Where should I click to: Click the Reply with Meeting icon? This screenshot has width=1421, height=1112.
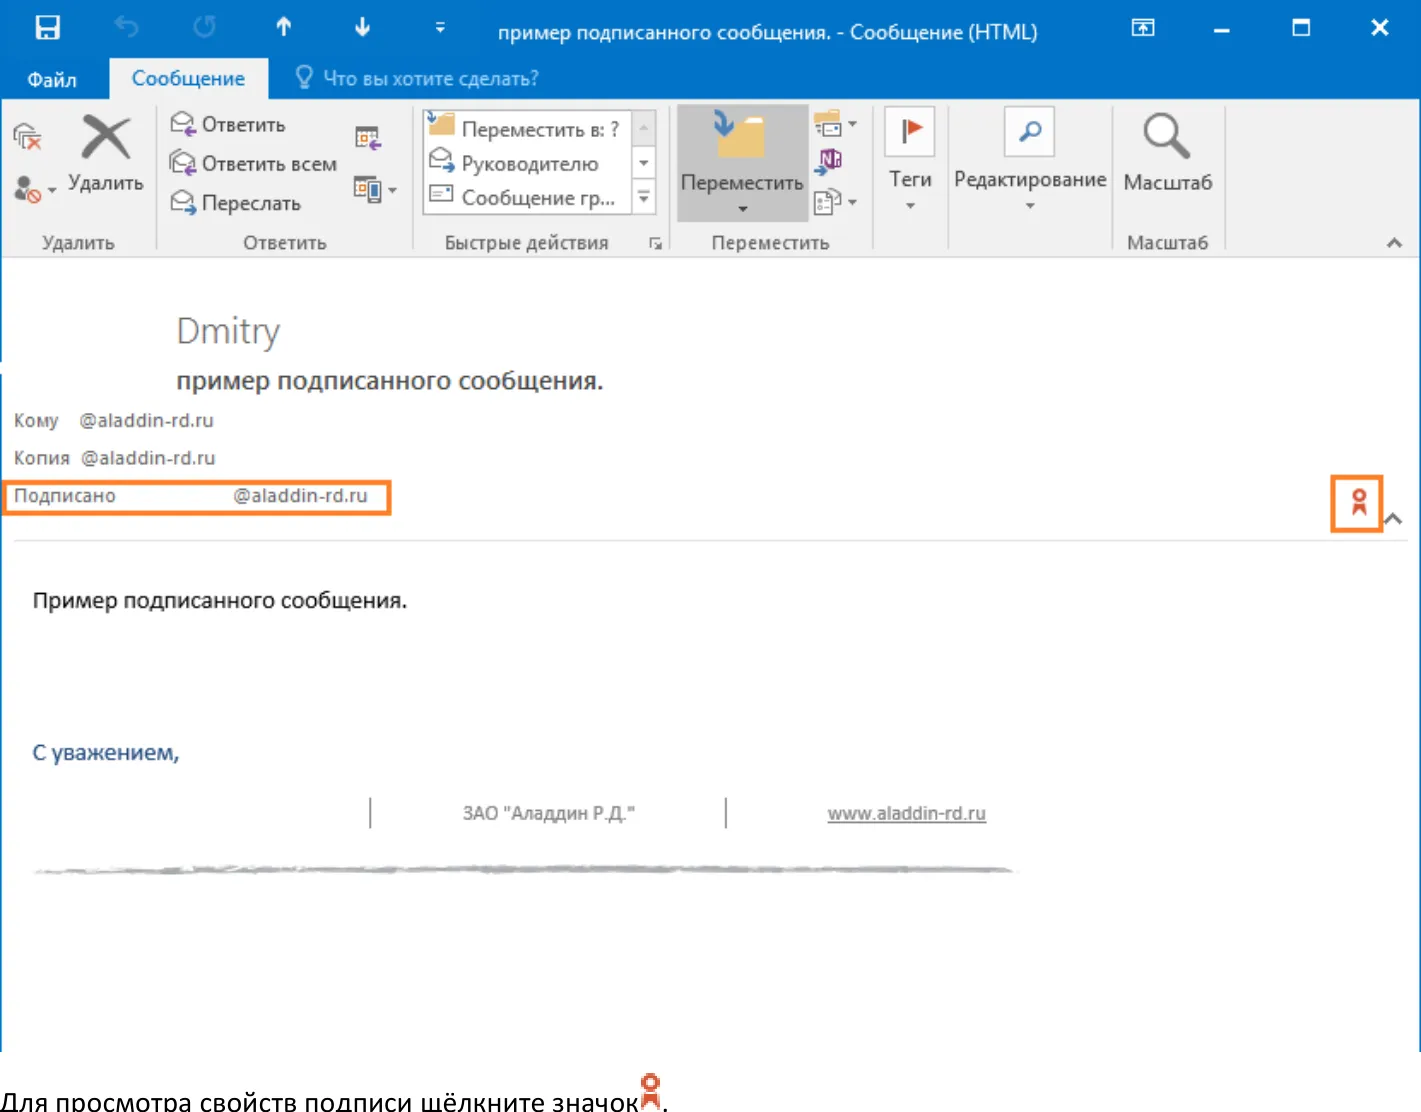(368, 138)
